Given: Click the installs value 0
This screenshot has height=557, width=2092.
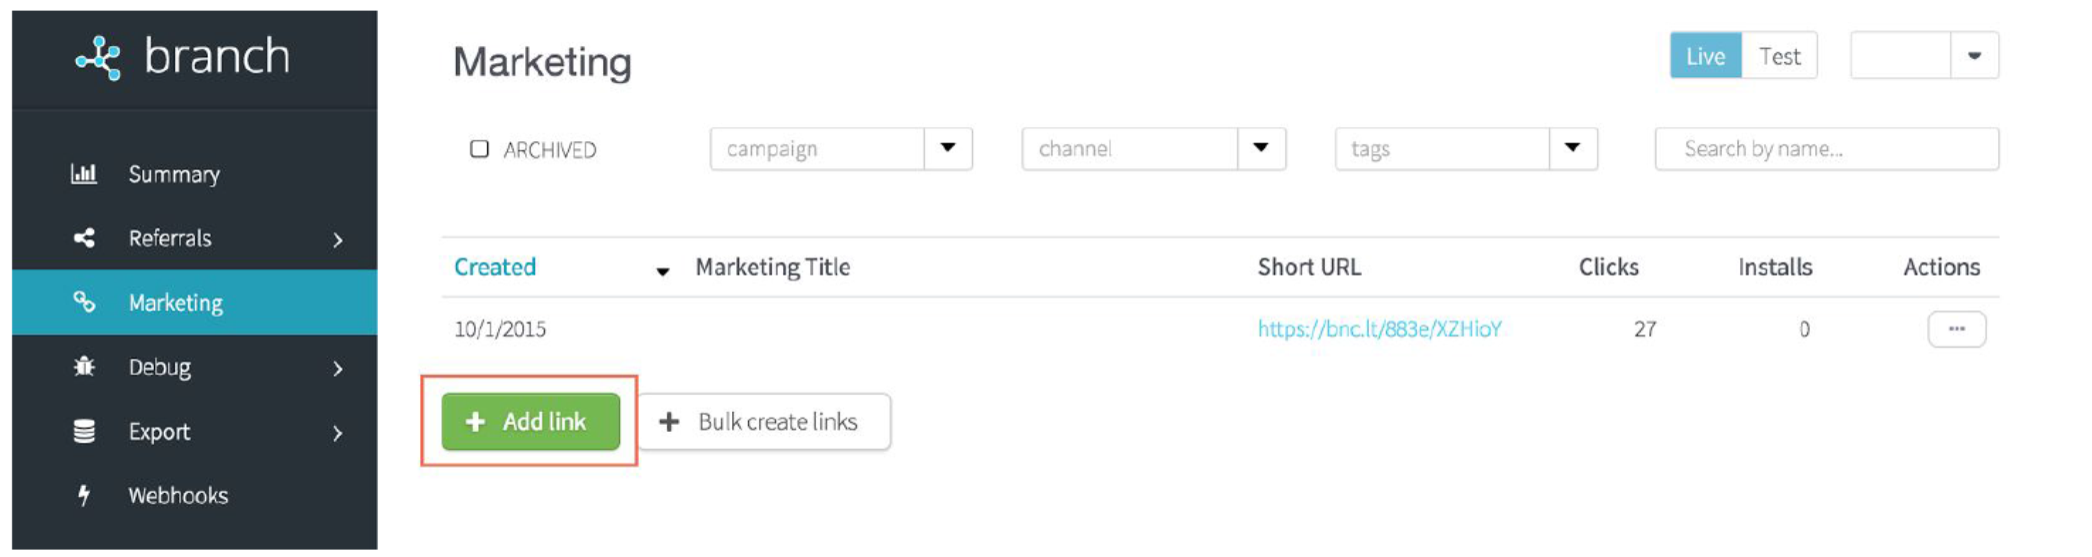Looking at the screenshot, I should [x=1804, y=329].
